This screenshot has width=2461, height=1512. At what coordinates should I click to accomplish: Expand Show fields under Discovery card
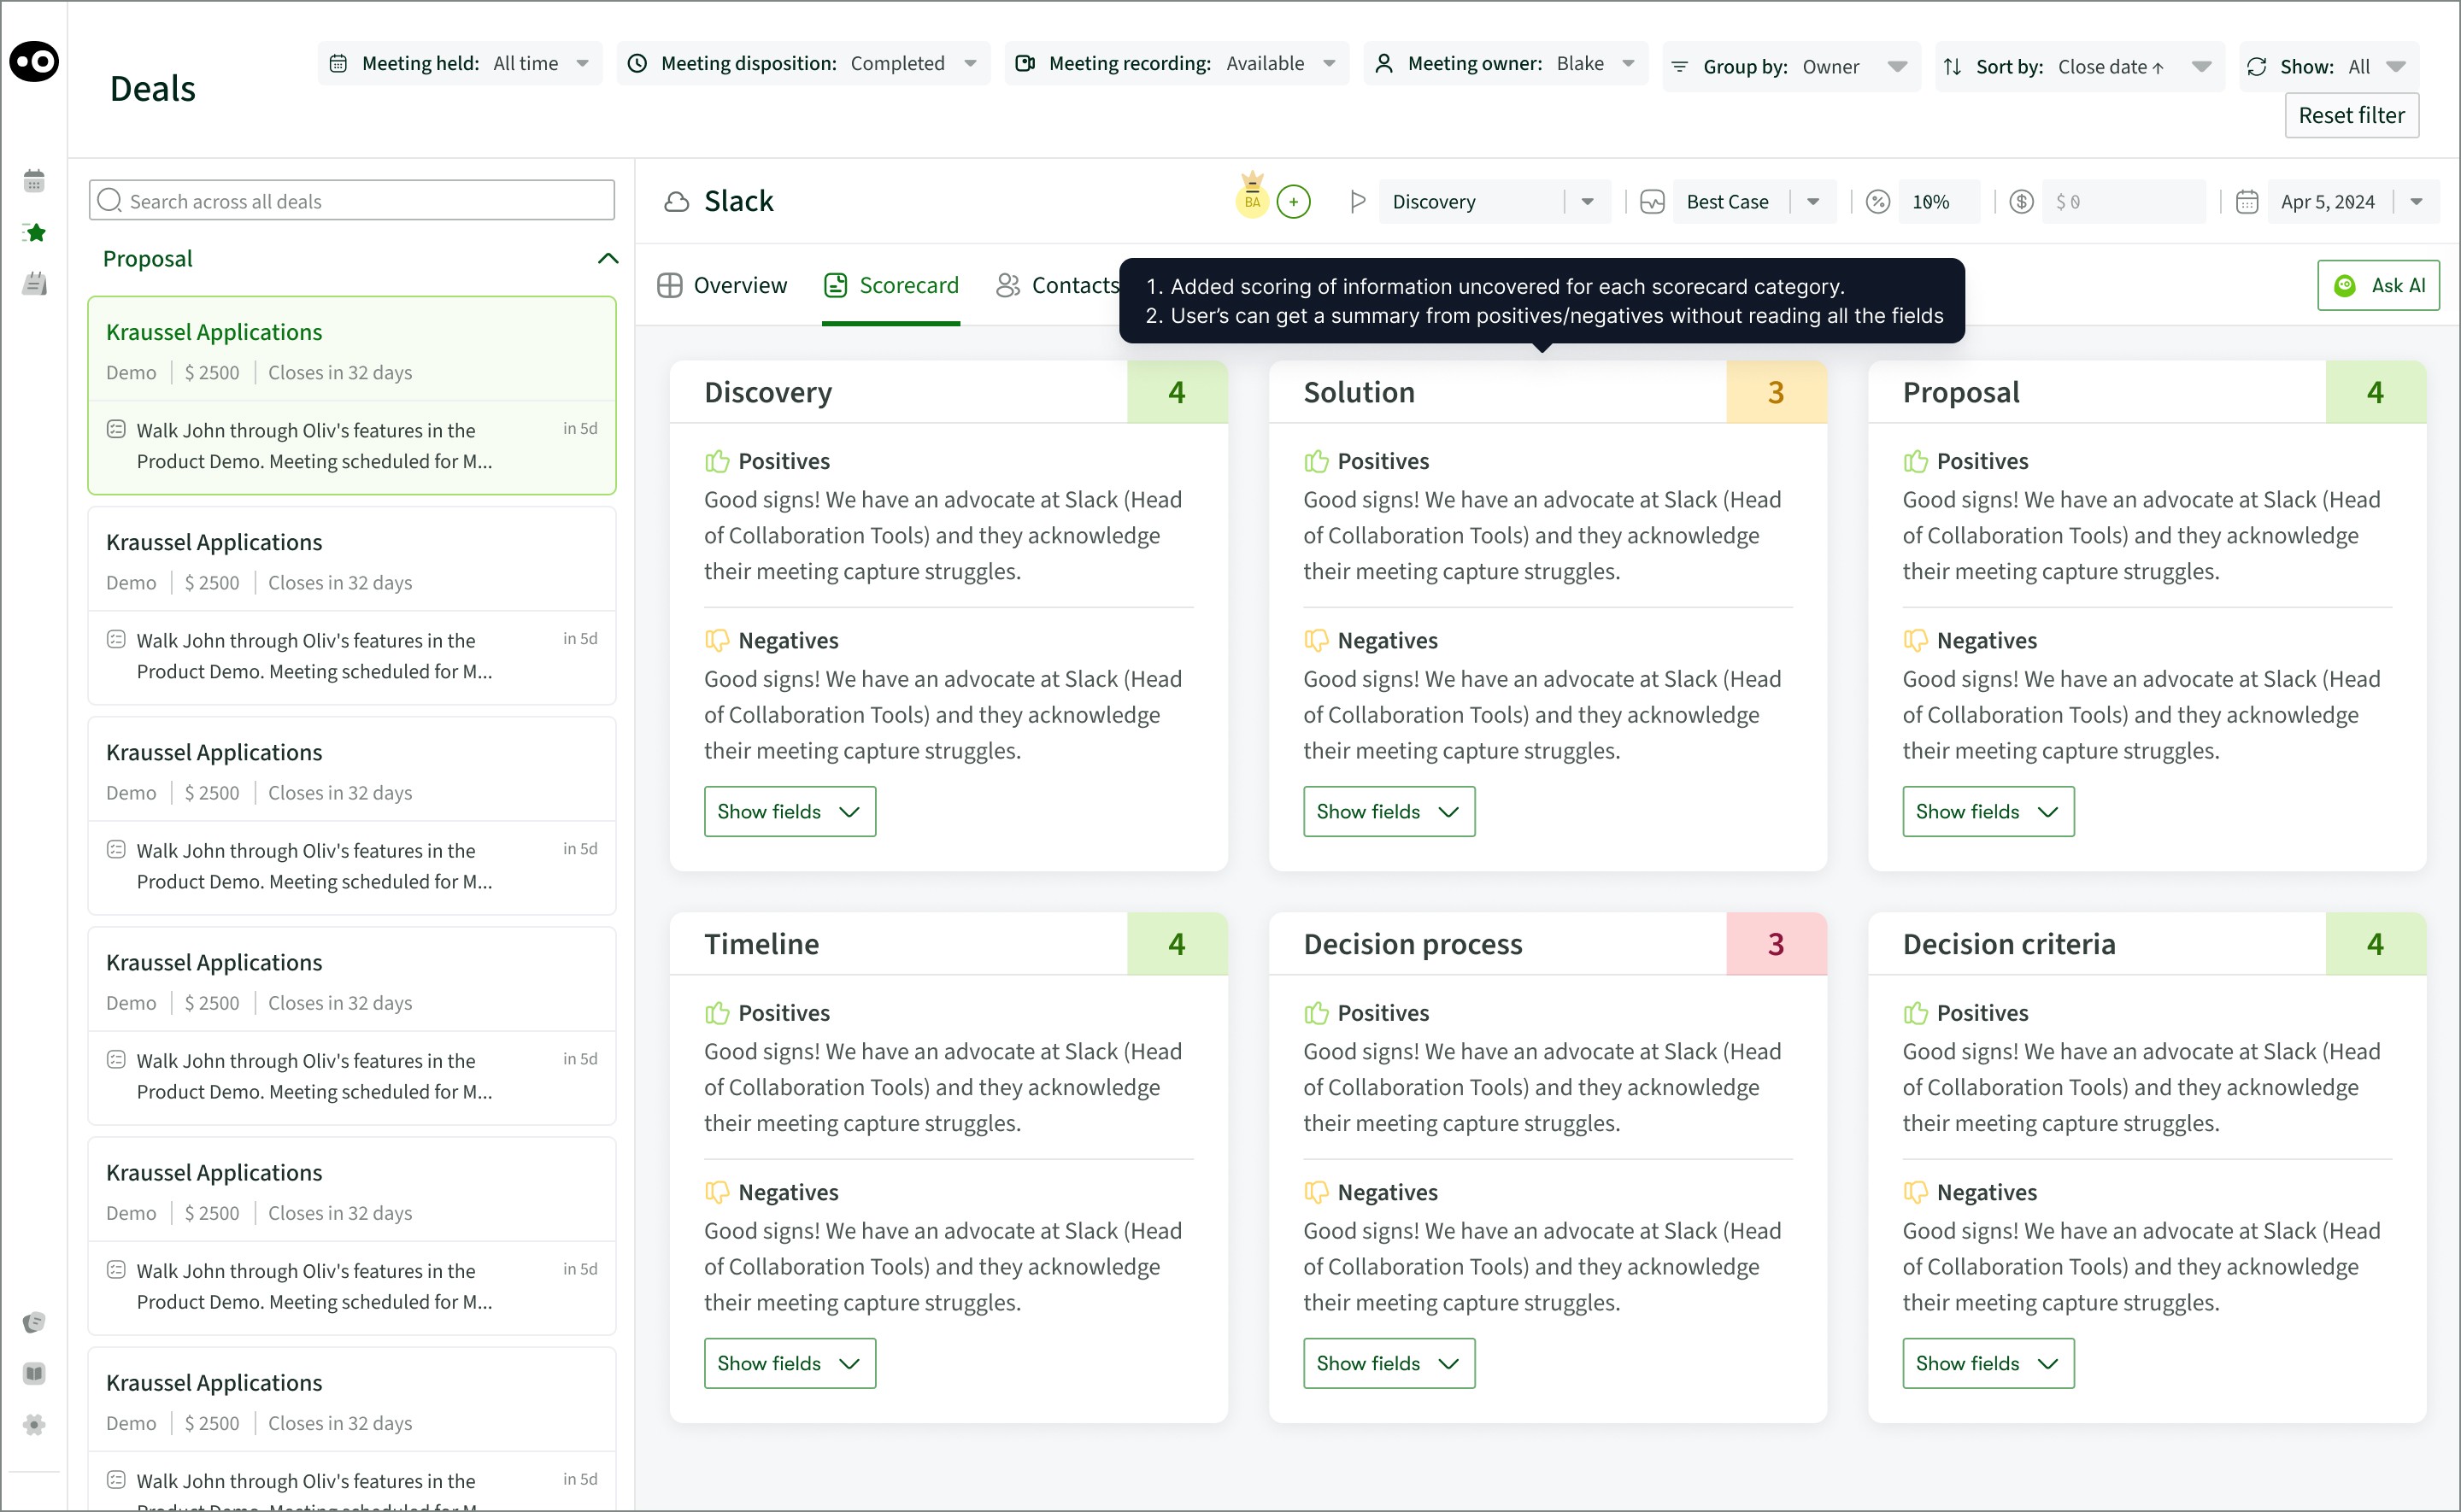[789, 811]
